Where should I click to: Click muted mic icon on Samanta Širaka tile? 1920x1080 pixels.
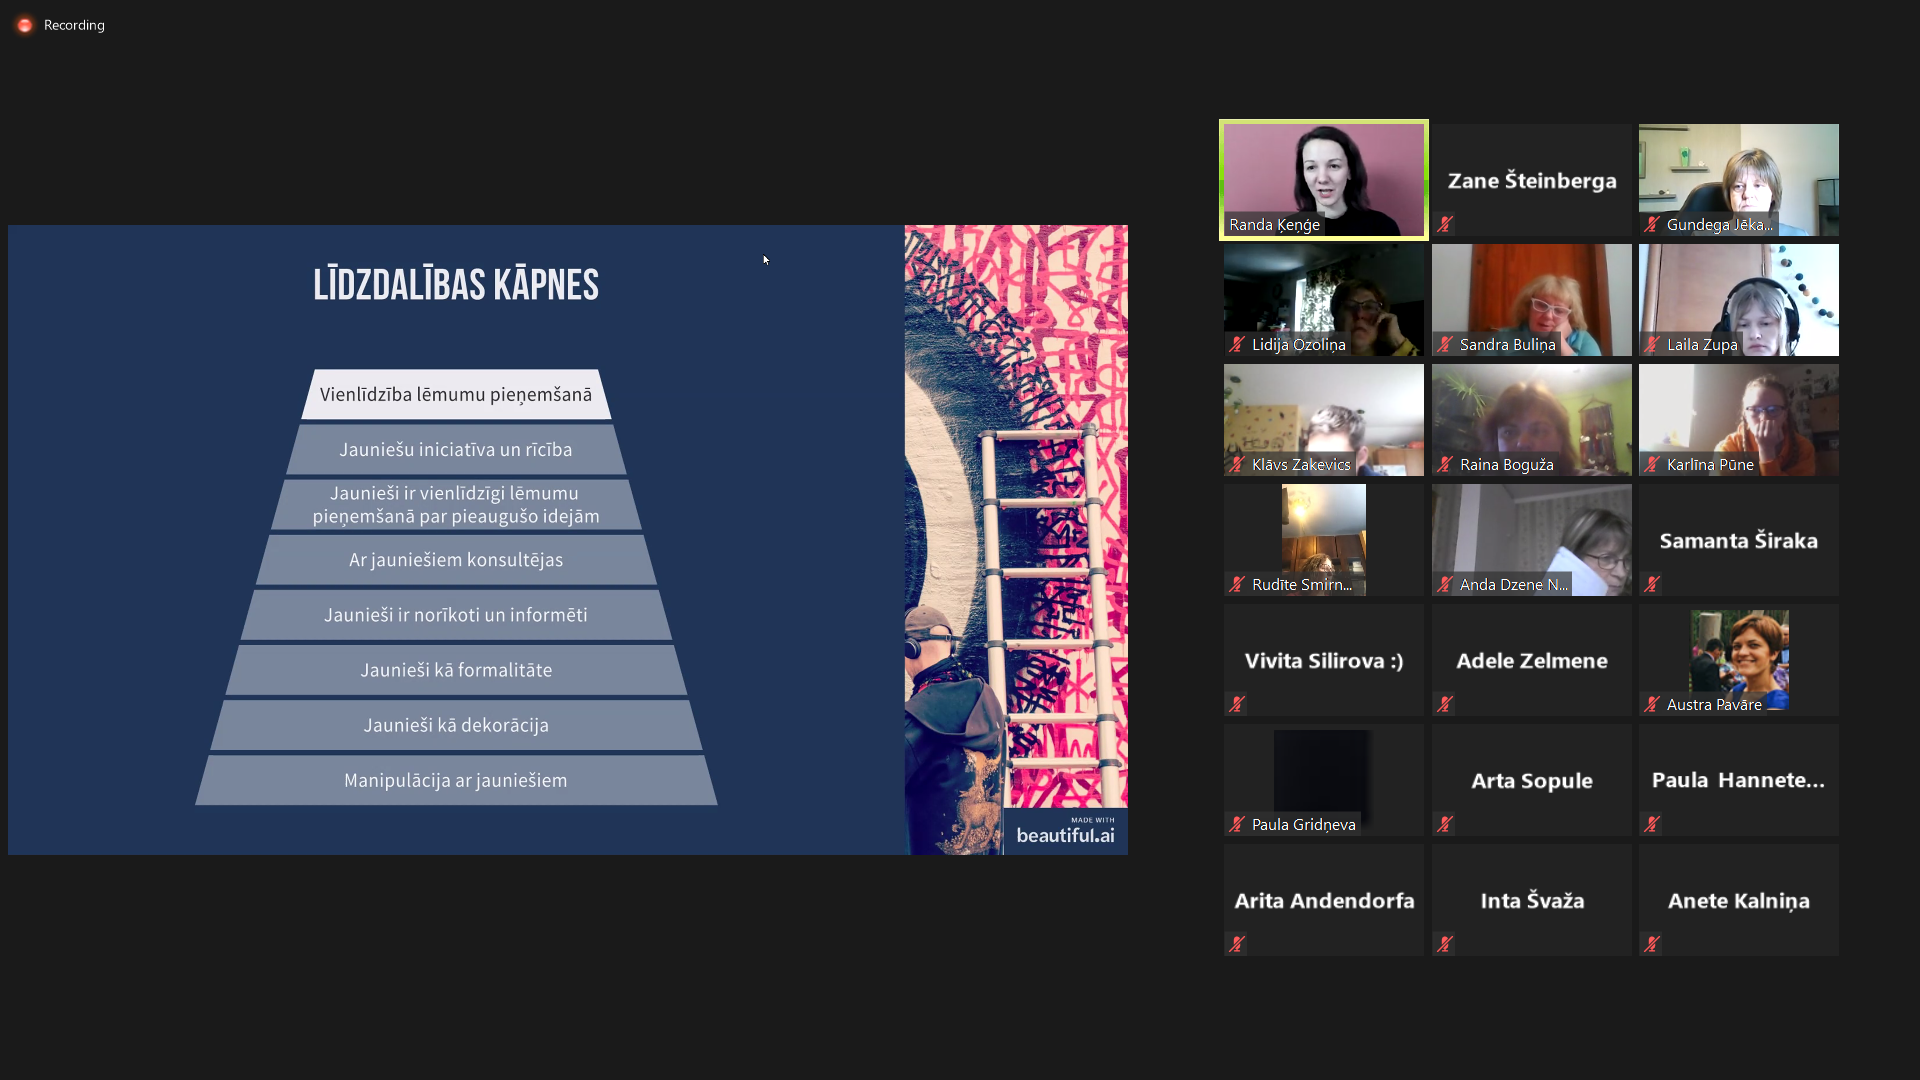tap(1652, 584)
